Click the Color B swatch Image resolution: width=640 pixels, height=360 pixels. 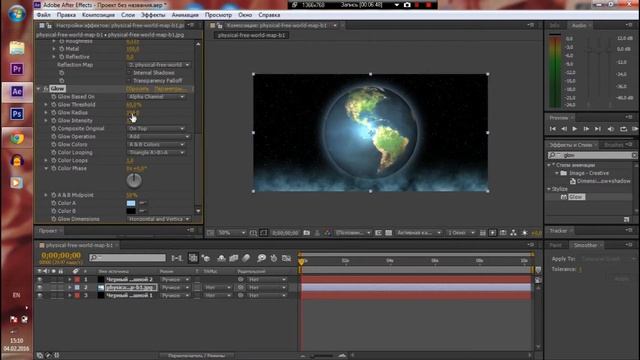pyautogui.click(x=131, y=211)
